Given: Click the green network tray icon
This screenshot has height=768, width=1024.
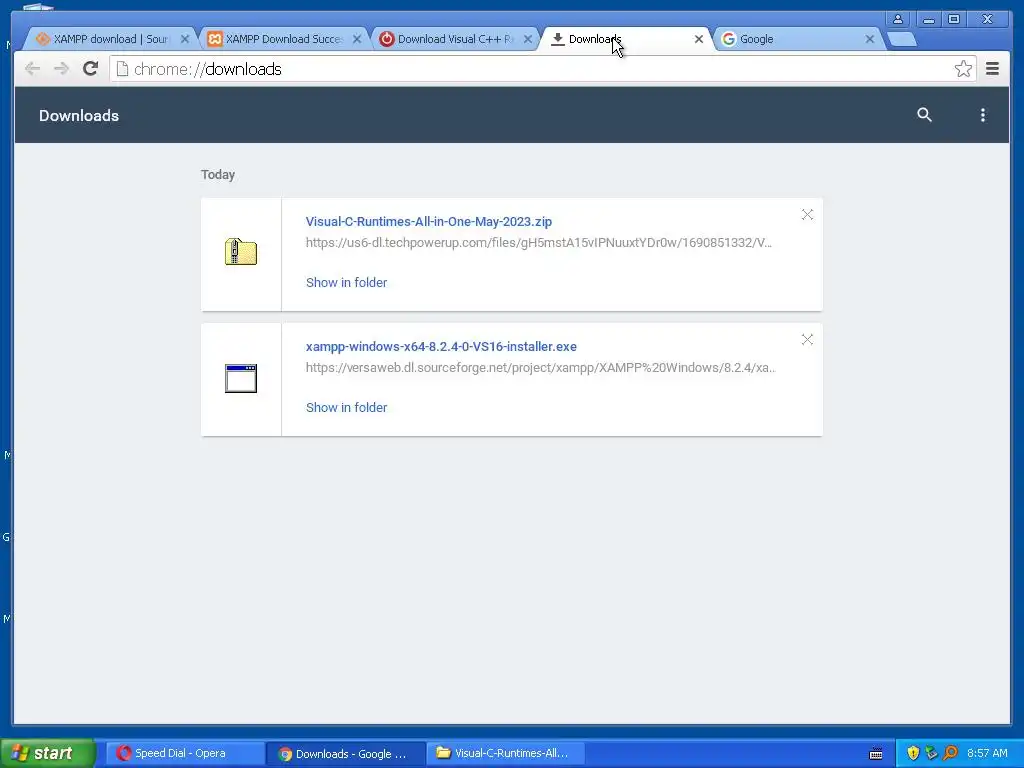Looking at the screenshot, I should point(931,753).
